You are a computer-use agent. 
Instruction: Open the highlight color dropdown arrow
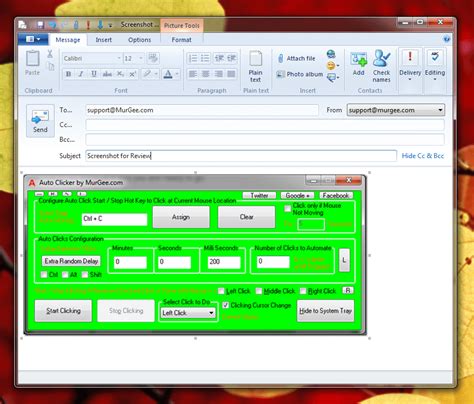tap(156, 74)
